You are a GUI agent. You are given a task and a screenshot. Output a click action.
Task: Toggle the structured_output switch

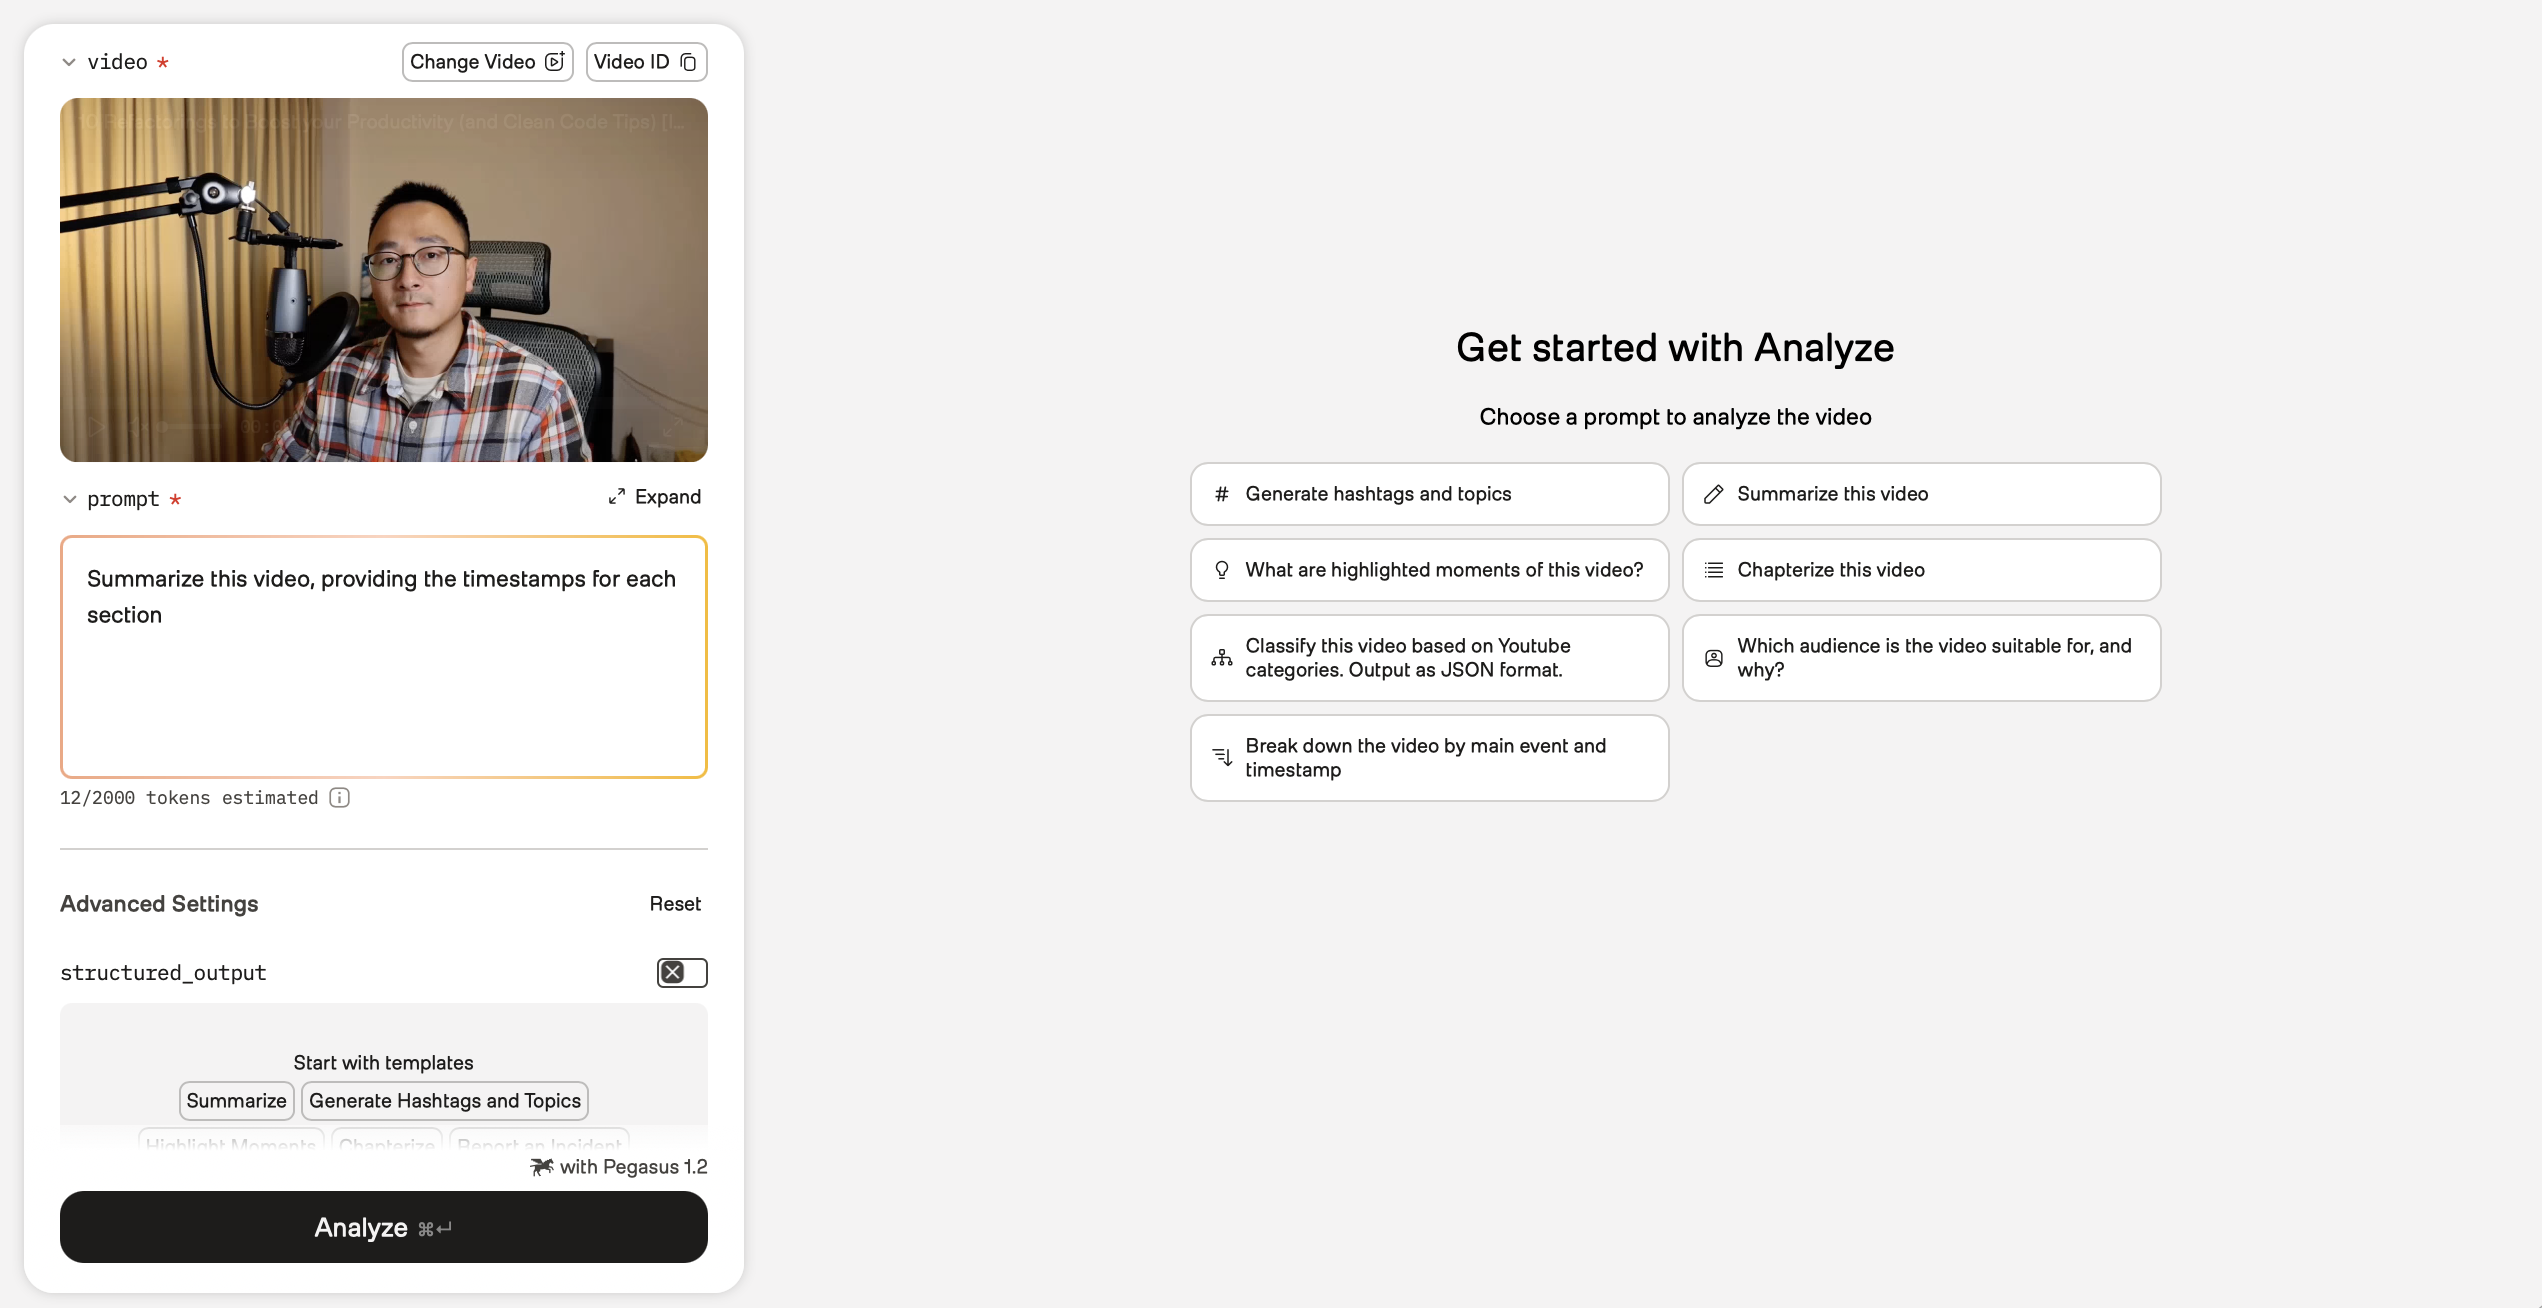coord(682,972)
